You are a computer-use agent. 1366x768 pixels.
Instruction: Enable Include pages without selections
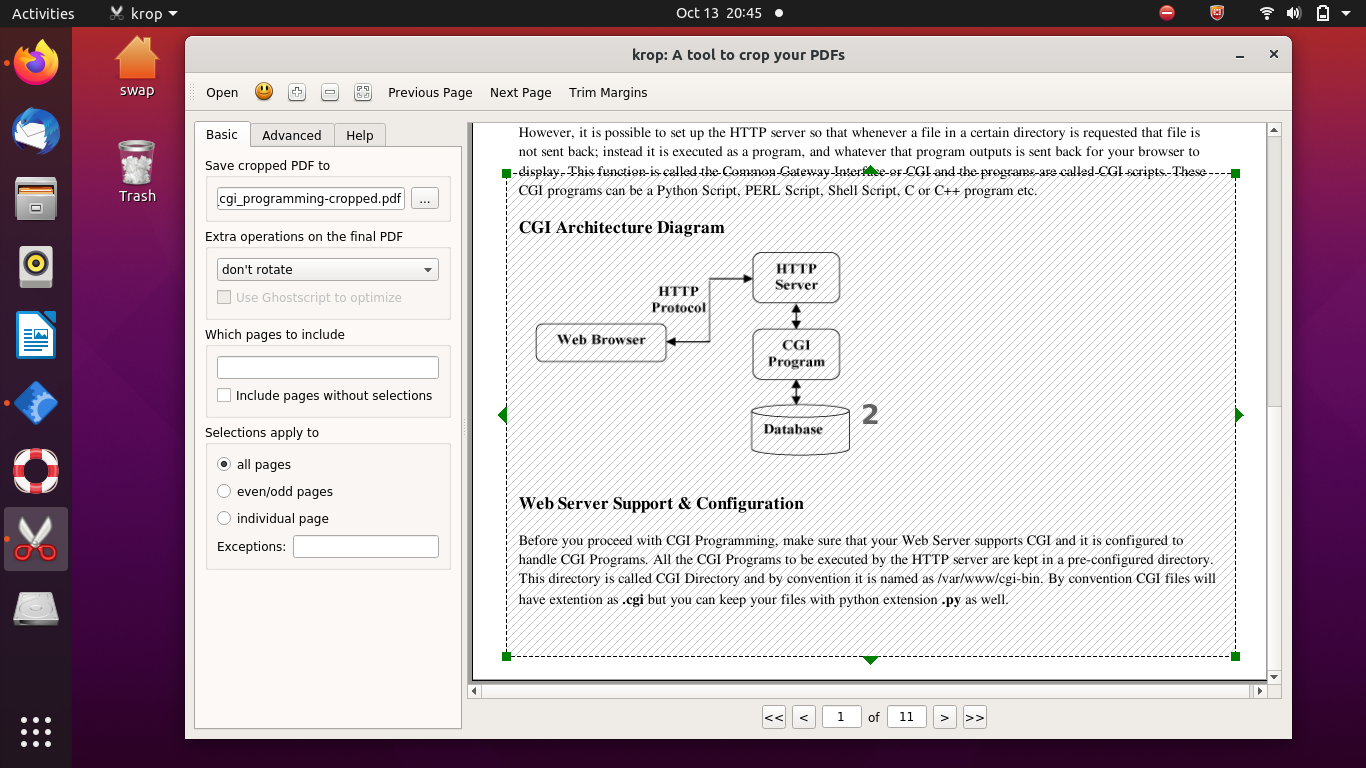pyautogui.click(x=225, y=395)
